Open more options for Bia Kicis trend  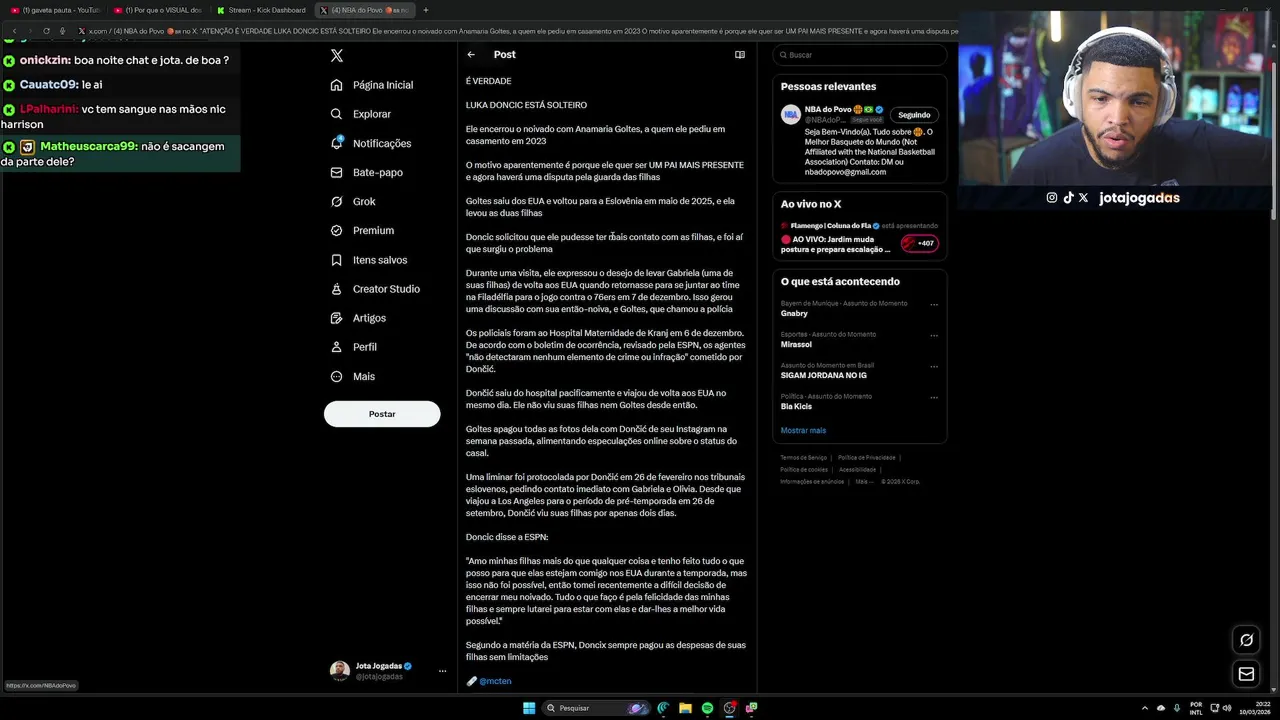[934, 397]
